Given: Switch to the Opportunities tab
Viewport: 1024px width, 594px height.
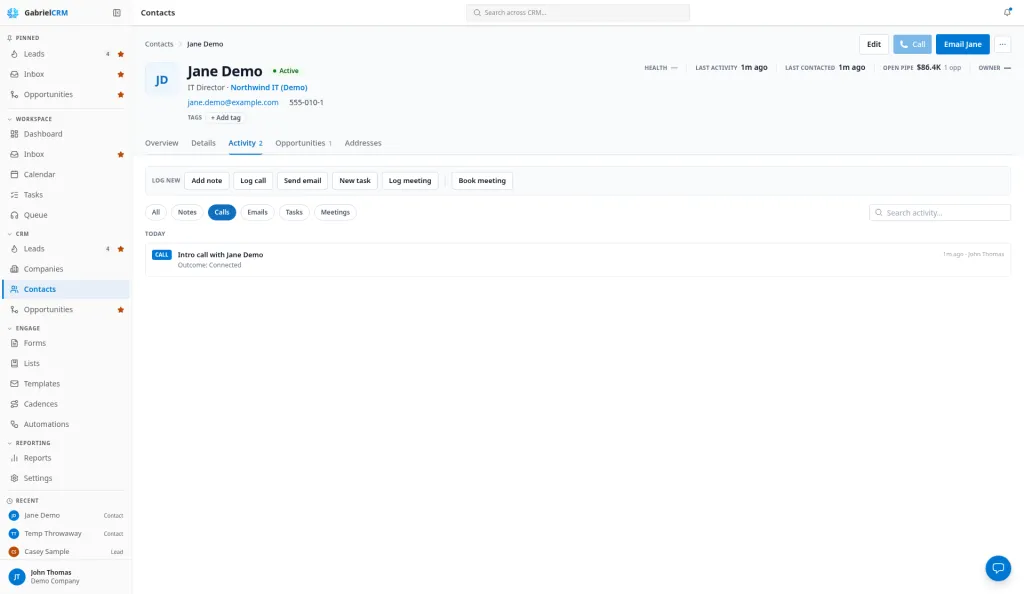Looking at the screenshot, I should (x=304, y=143).
